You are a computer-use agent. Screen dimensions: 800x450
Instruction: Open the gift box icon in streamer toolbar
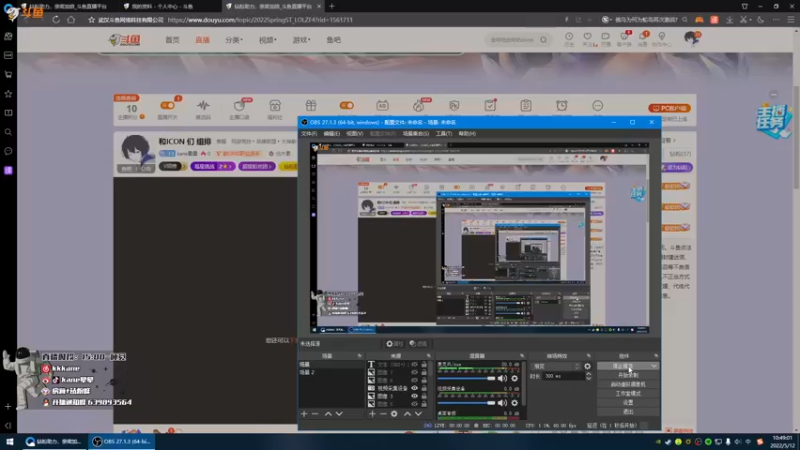coord(311,106)
